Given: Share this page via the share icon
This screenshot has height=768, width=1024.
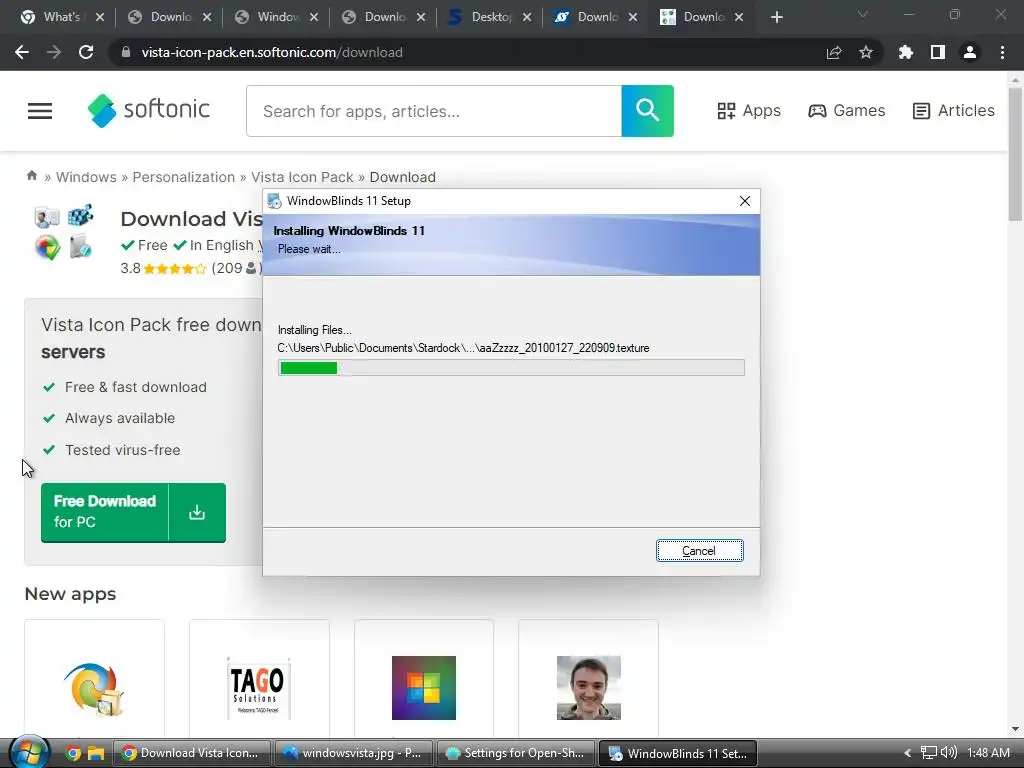Looking at the screenshot, I should (x=834, y=52).
